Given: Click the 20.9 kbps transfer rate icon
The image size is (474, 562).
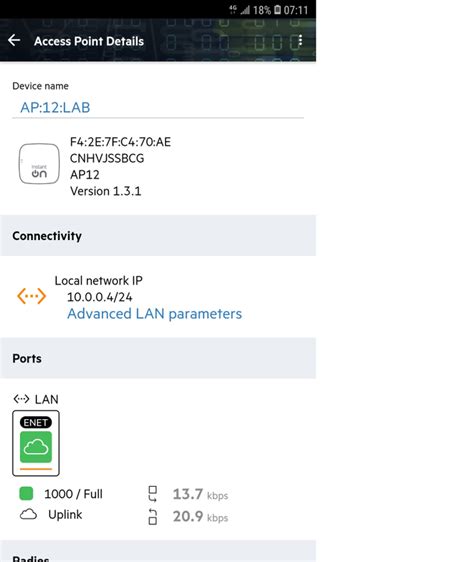Looking at the screenshot, I should (x=153, y=516).
